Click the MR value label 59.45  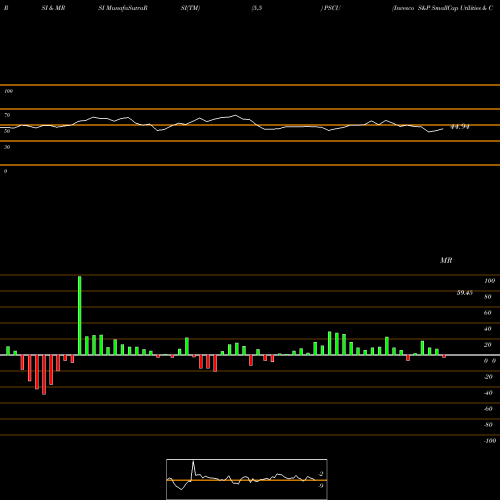(x=464, y=293)
